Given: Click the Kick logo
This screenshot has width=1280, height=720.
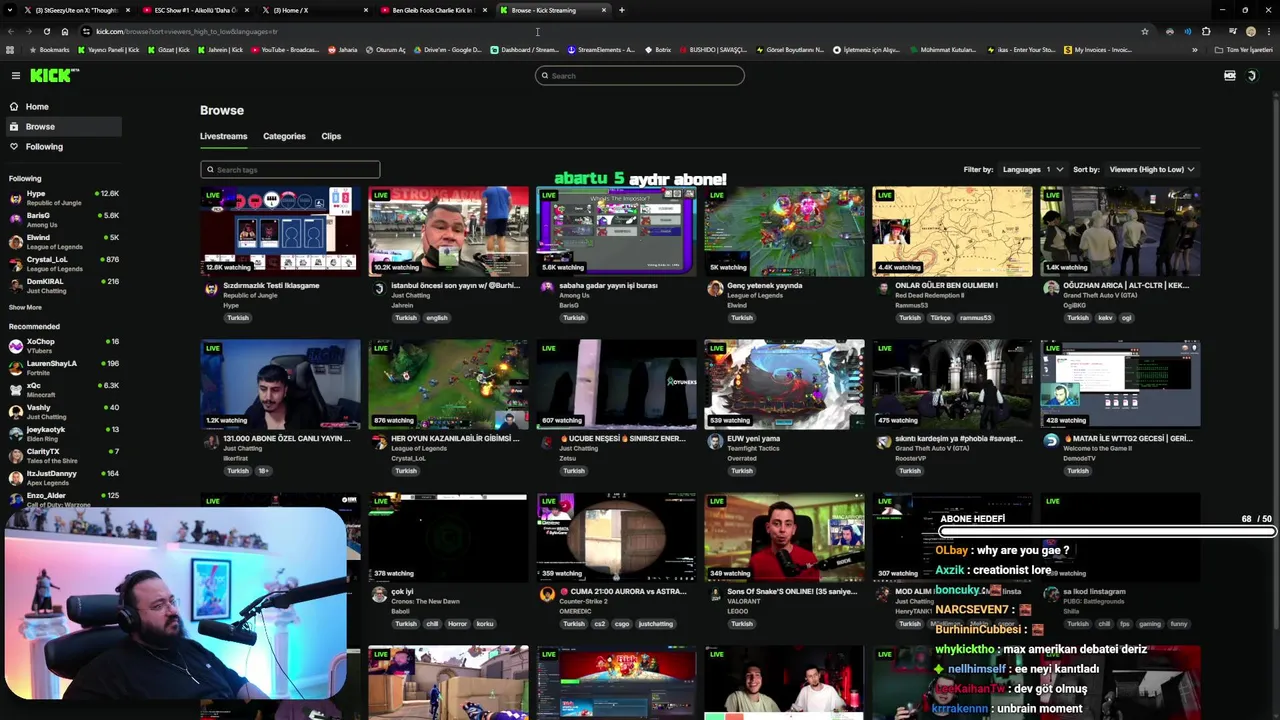Looking at the screenshot, I should click(x=54, y=75).
